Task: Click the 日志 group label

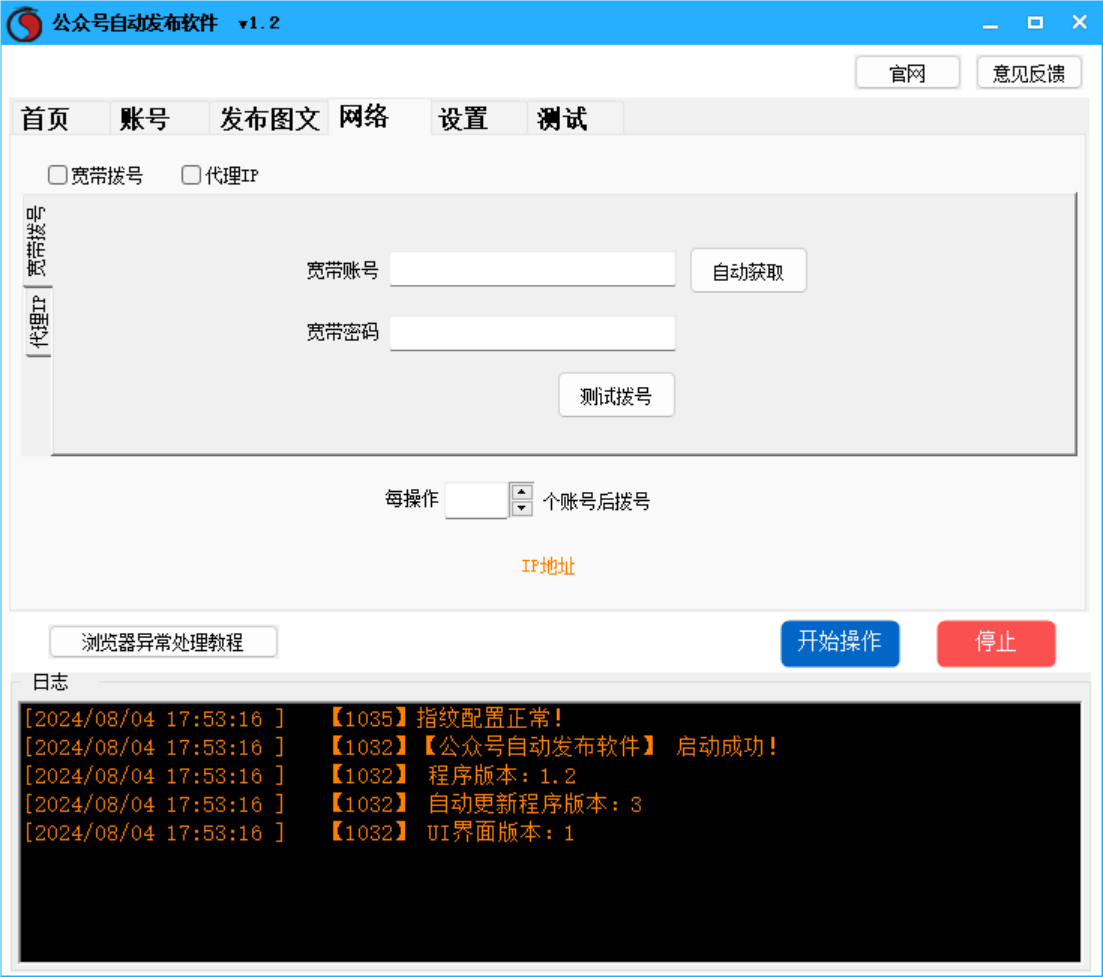Action: (x=50, y=681)
